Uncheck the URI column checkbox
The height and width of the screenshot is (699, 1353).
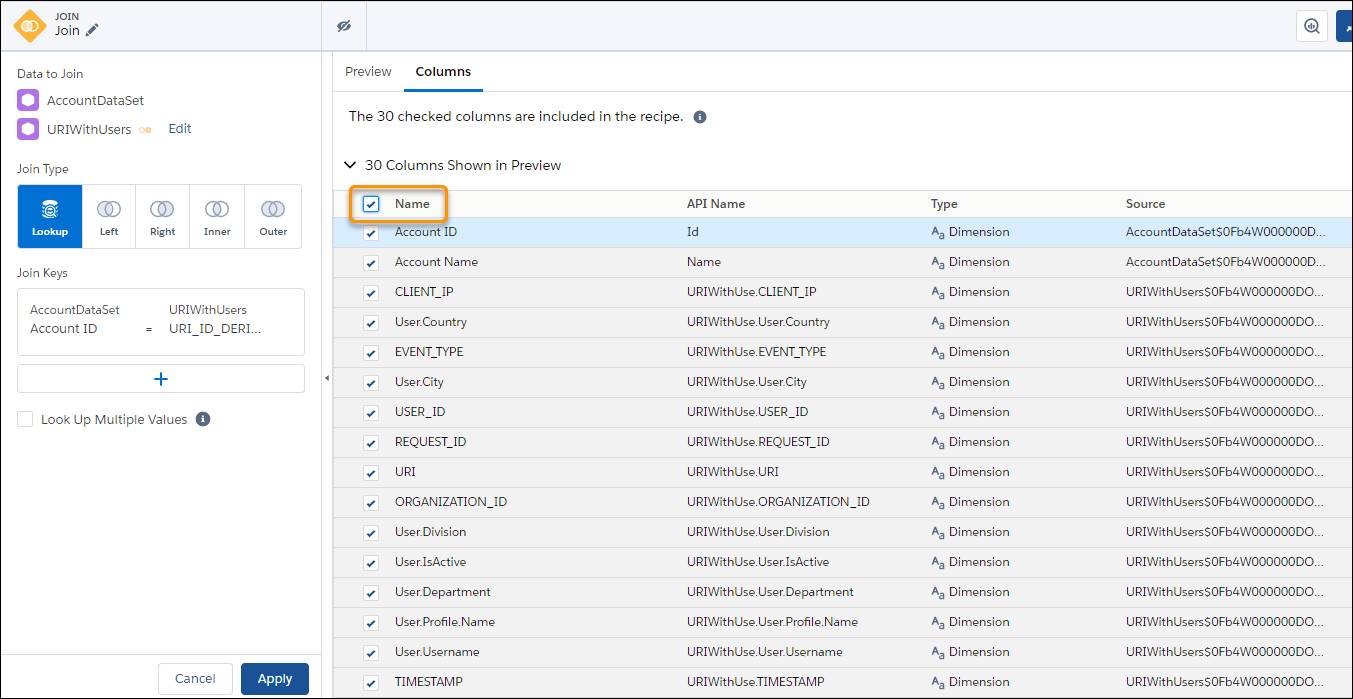coord(371,473)
